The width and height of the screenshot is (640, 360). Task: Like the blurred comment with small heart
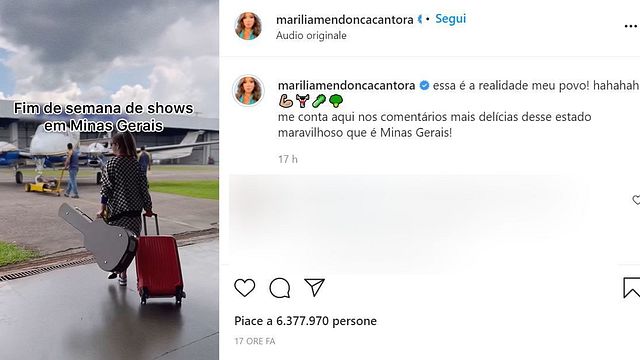click(x=636, y=200)
